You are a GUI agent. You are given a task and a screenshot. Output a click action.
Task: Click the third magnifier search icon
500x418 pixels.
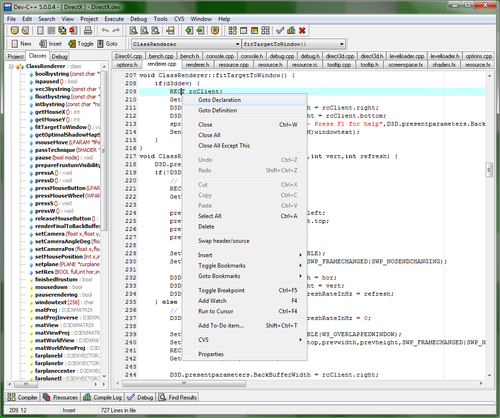tap(155, 31)
